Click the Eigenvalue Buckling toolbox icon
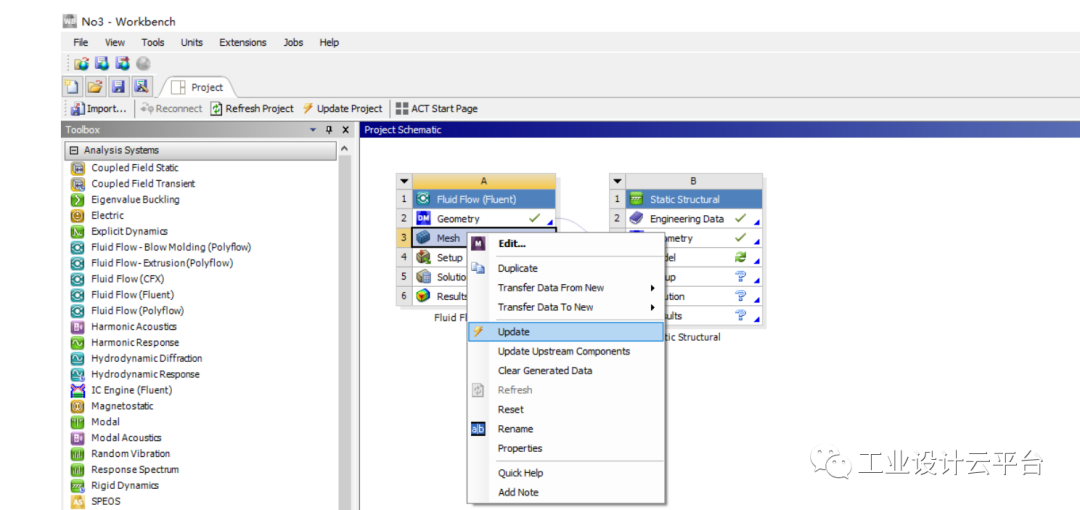1080x510 pixels. tap(78, 199)
